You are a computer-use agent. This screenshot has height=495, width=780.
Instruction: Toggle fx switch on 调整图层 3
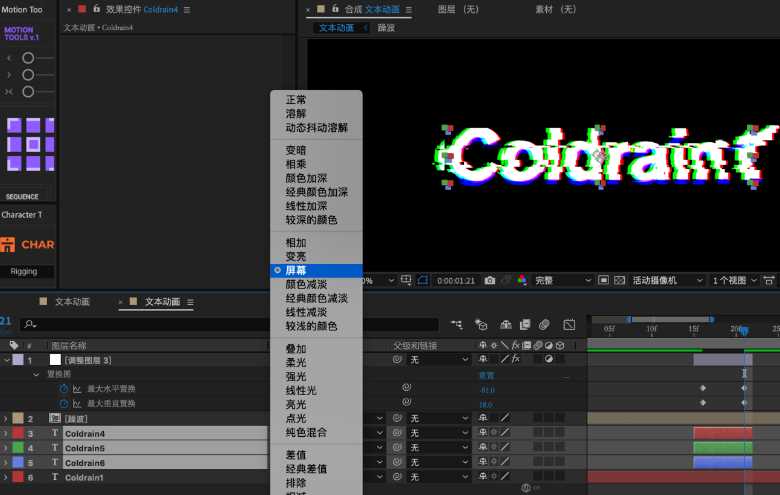(516, 359)
